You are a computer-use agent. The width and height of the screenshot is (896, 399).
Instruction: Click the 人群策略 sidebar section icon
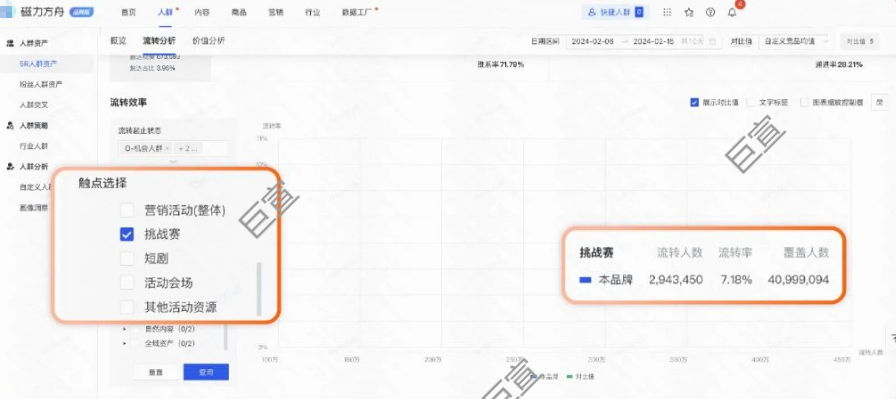click(x=10, y=126)
